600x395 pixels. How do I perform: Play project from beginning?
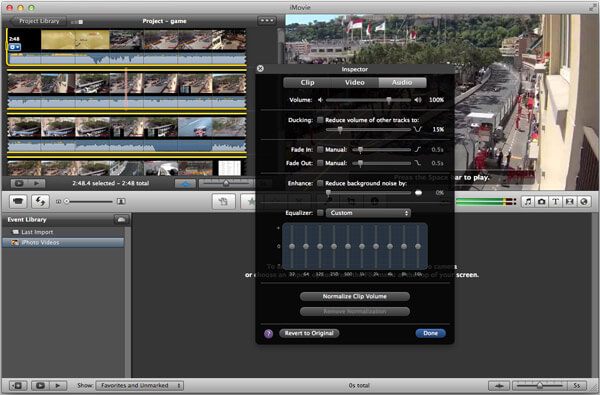[36, 183]
